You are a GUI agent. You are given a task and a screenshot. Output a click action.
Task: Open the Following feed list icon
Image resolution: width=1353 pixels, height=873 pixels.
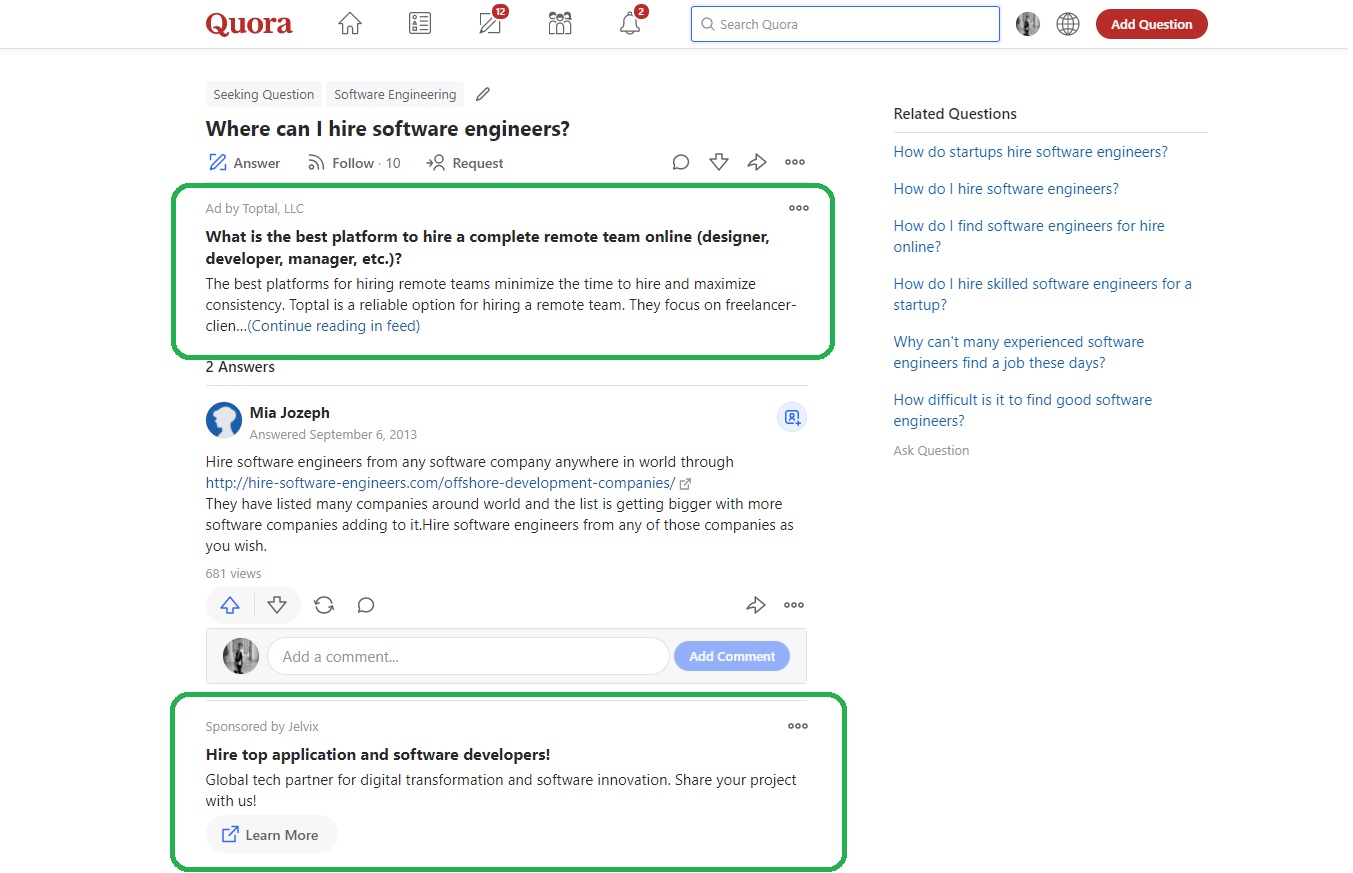click(420, 24)
